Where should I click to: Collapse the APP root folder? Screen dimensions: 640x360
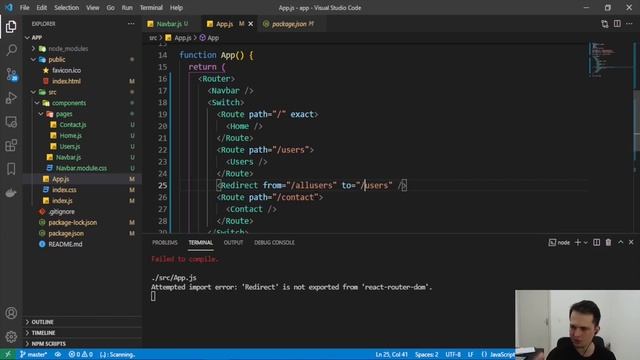coord(27,38)
